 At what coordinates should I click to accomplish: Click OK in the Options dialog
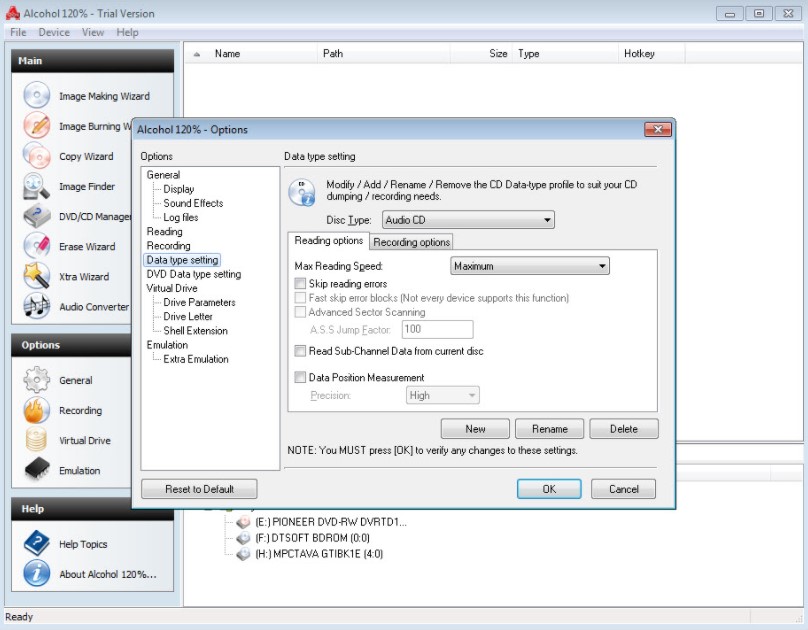click(549, 489)
